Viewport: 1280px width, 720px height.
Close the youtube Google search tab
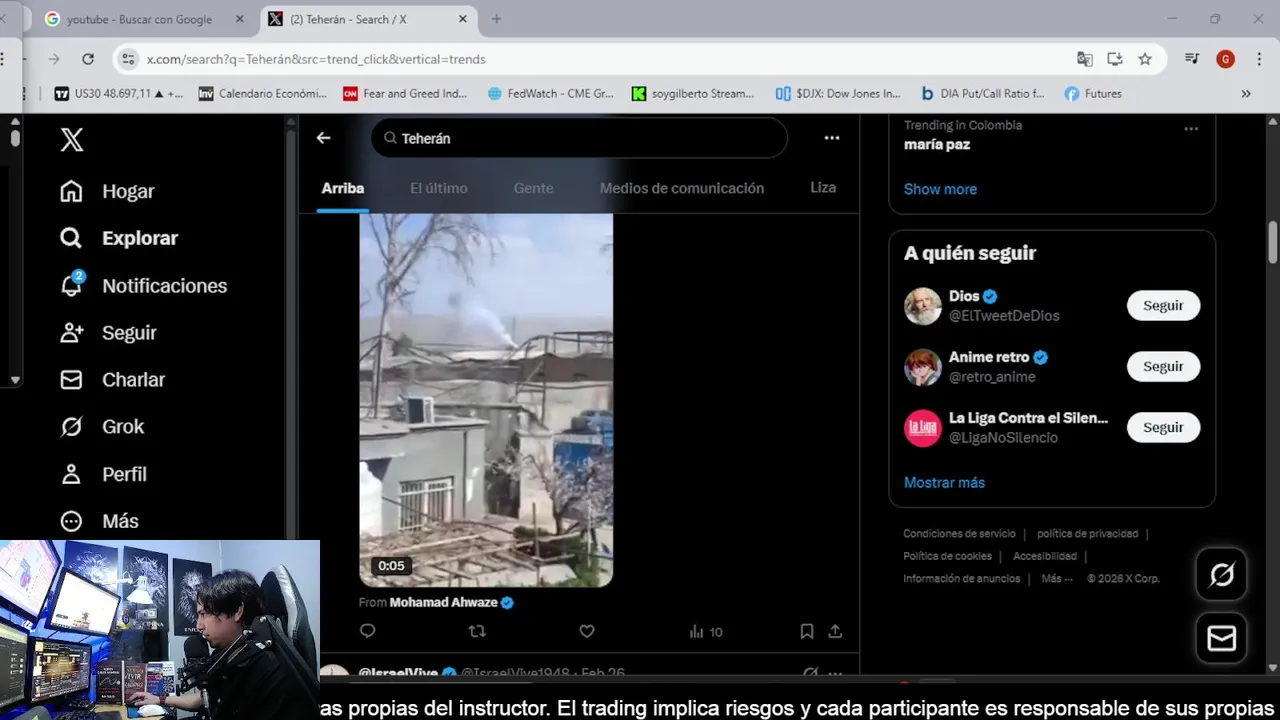point(239,19)
